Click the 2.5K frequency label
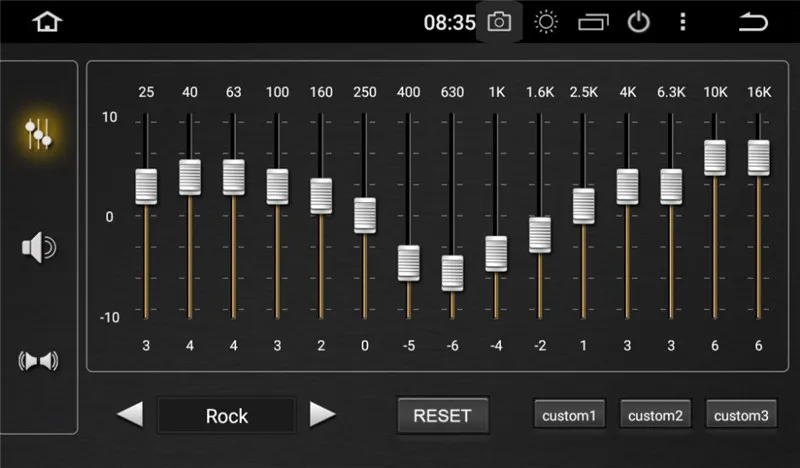This screenshot has width=800, height=468. point(584,92)
